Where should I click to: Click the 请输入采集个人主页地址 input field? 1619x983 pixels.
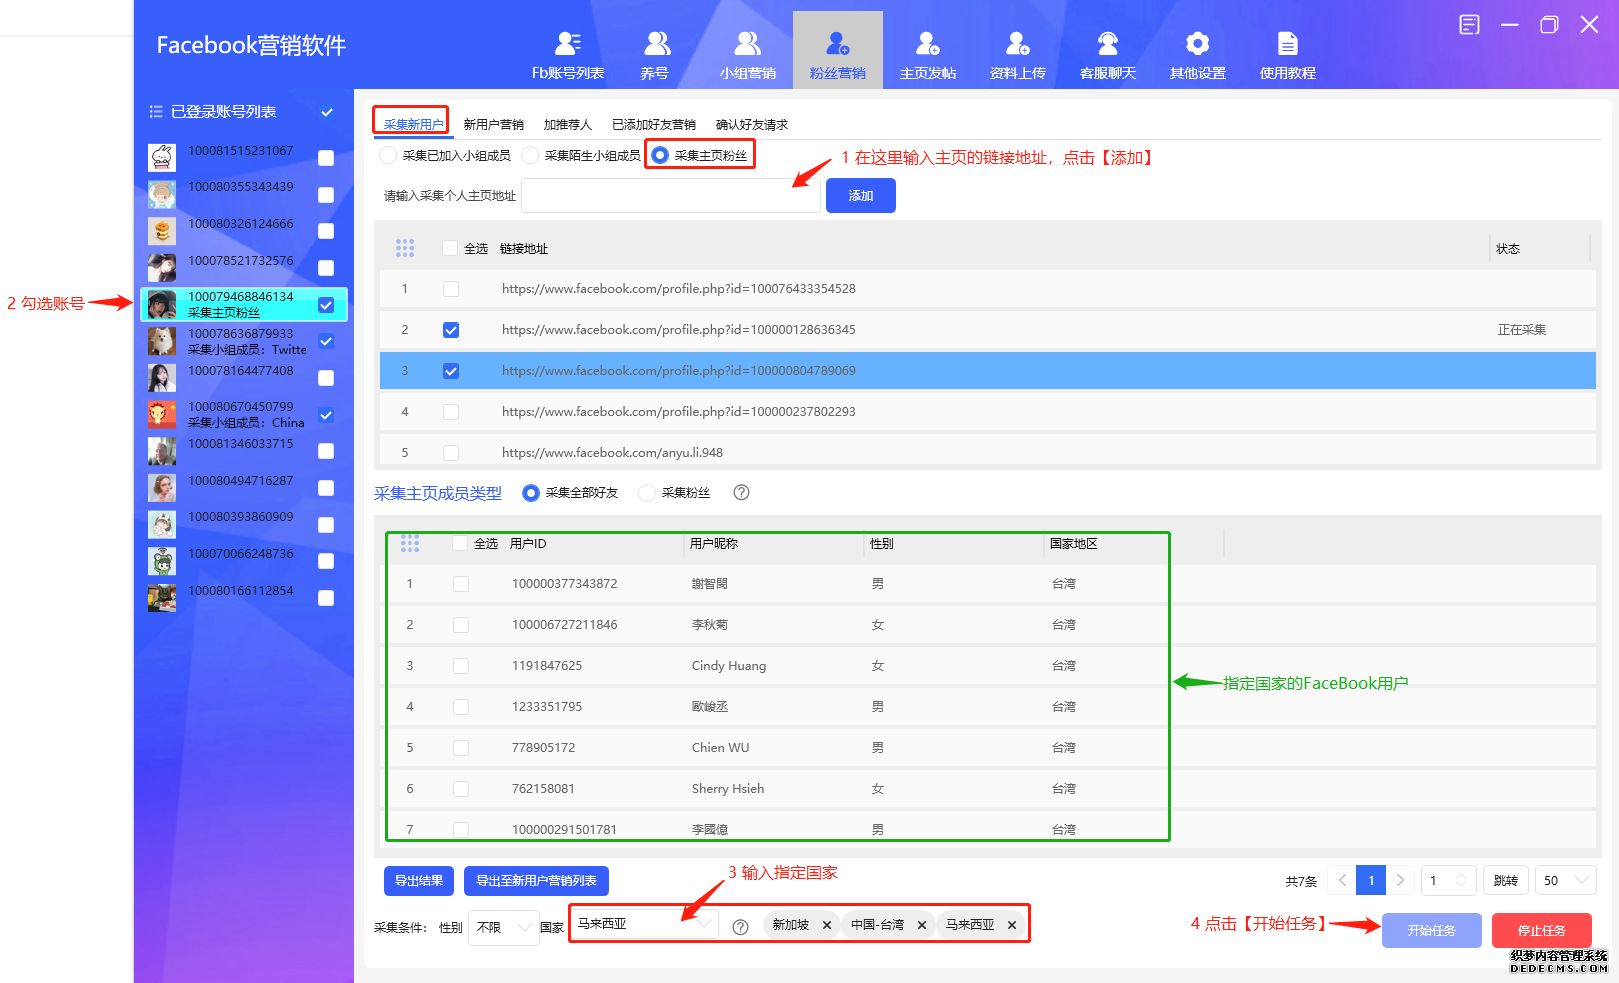670,196
